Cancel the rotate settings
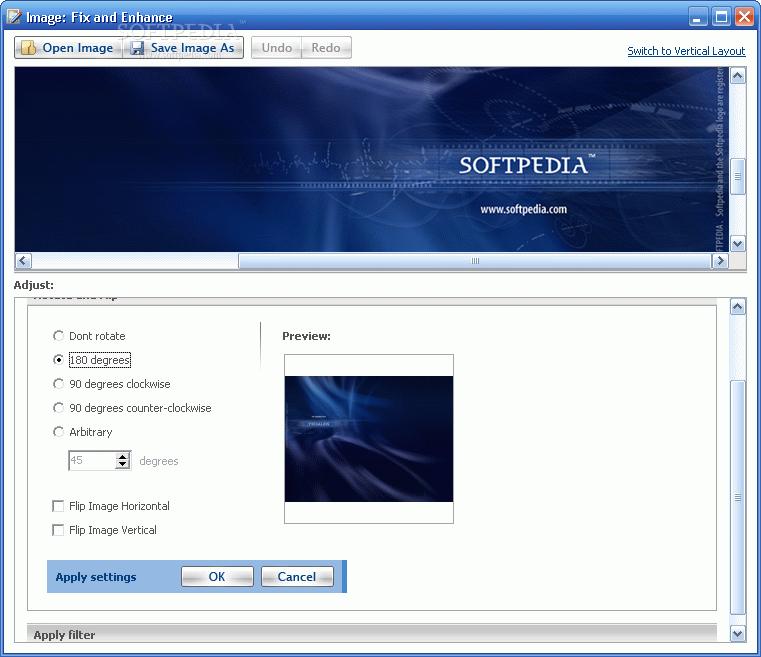Viewport: 761px width, 657px height. pos(297,576)
